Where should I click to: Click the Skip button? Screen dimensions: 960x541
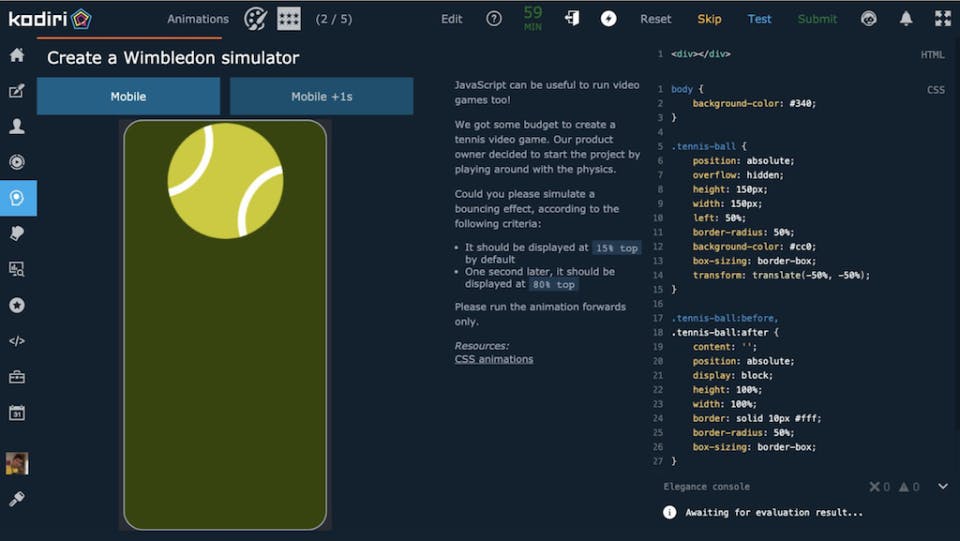pos(709,19)
